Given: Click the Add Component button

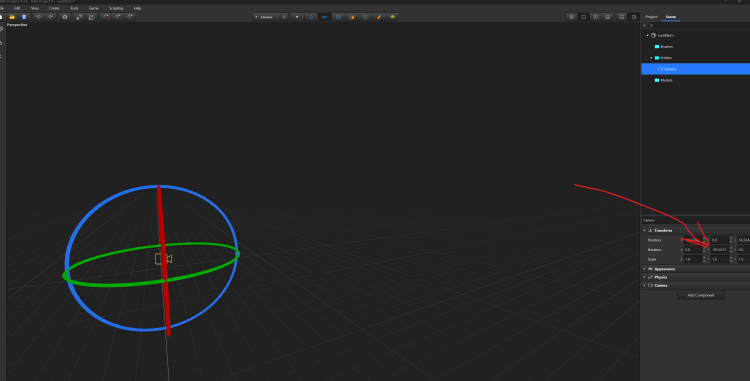Looking at the screenshot, I should click(701, 295).
